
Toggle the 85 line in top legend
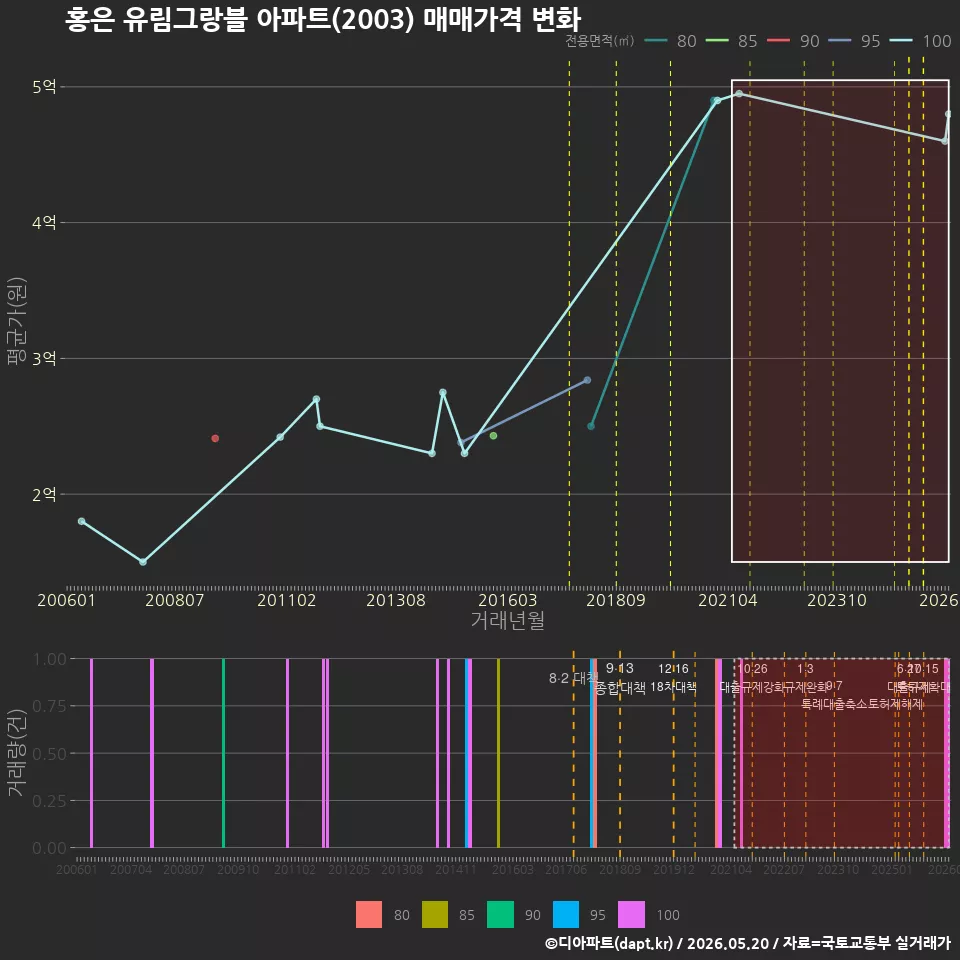[732, 41]
